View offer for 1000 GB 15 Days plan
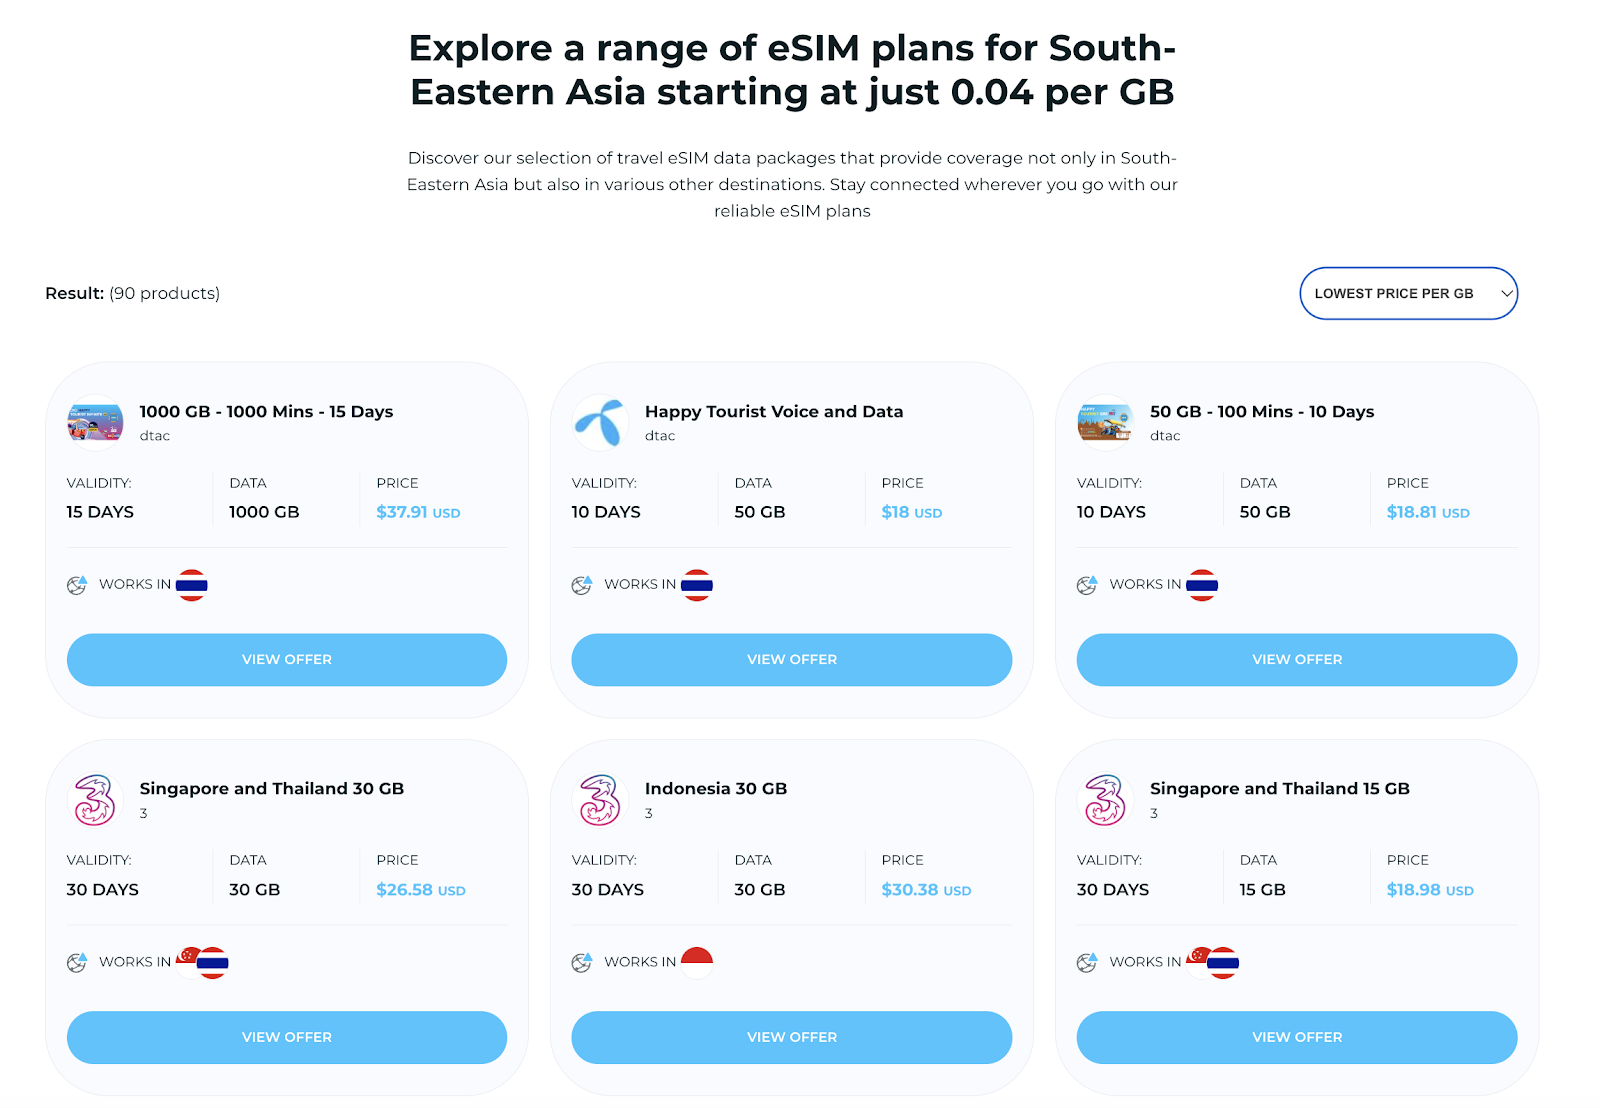The image size is (1600, 1108). 287,660
